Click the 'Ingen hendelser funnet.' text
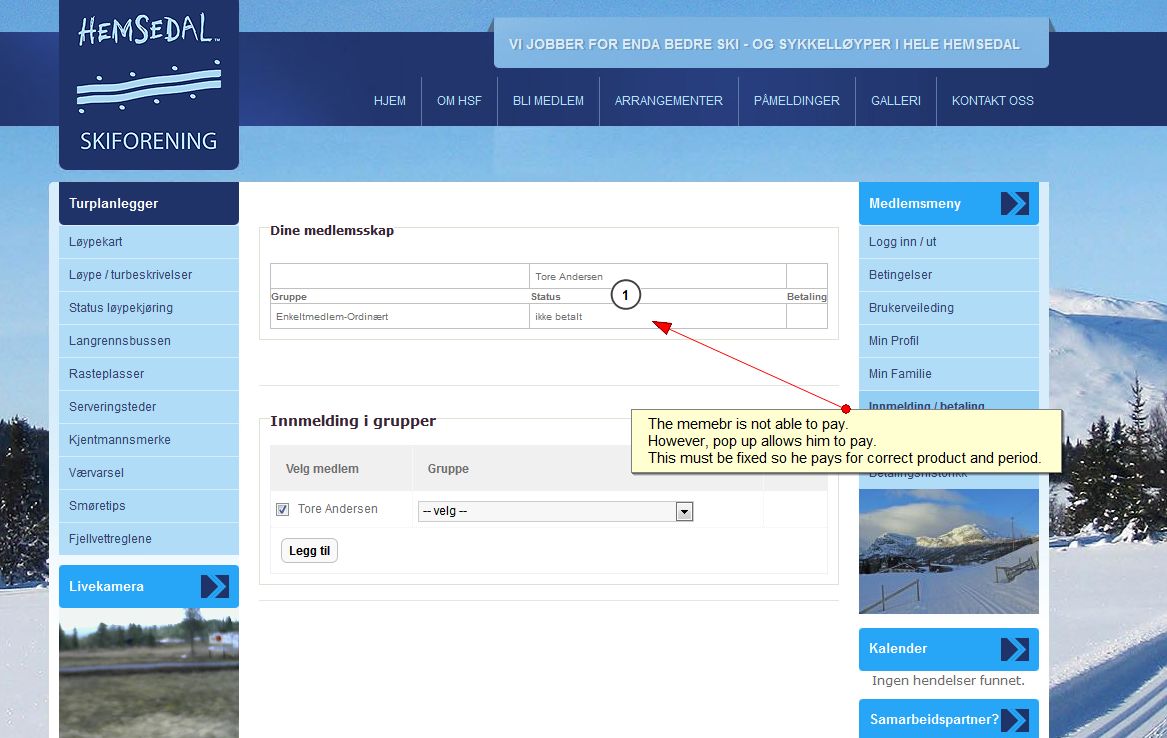This screenshot has height=738, width=1167. pos(948,680)
